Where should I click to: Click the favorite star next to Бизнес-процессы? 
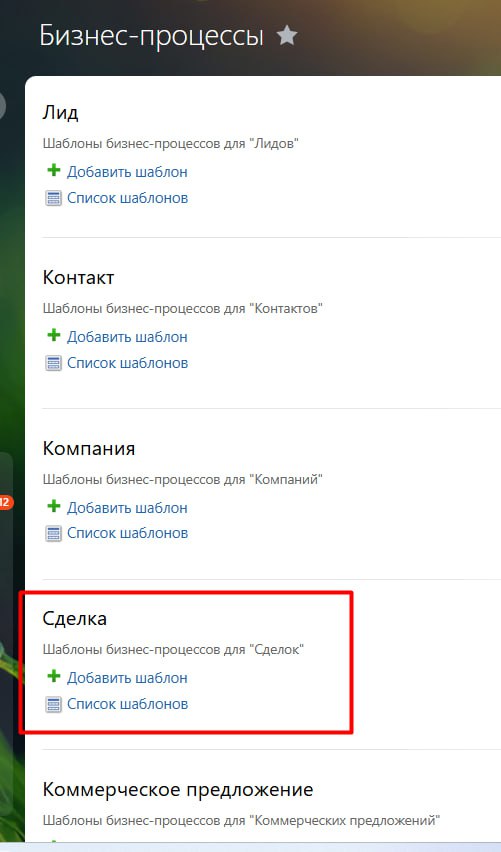click(x=286, y=36)
